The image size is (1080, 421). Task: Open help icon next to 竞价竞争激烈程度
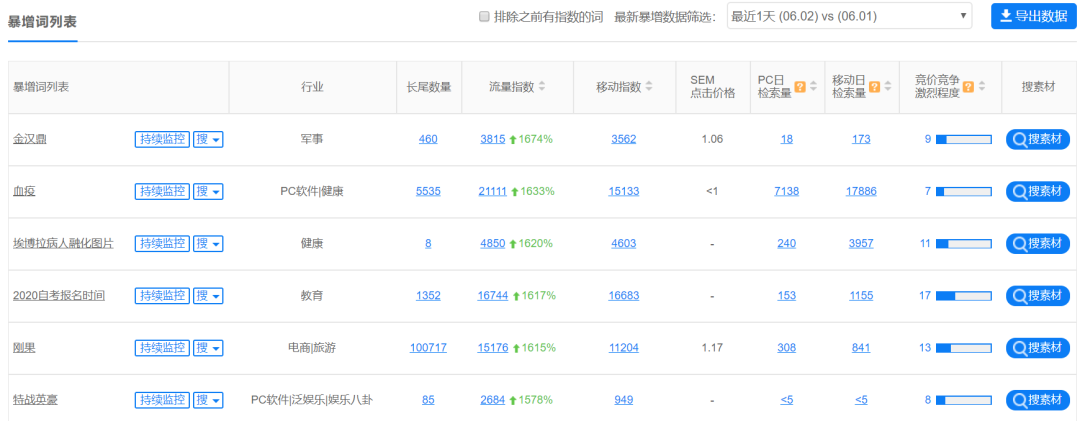coord(968,87)
